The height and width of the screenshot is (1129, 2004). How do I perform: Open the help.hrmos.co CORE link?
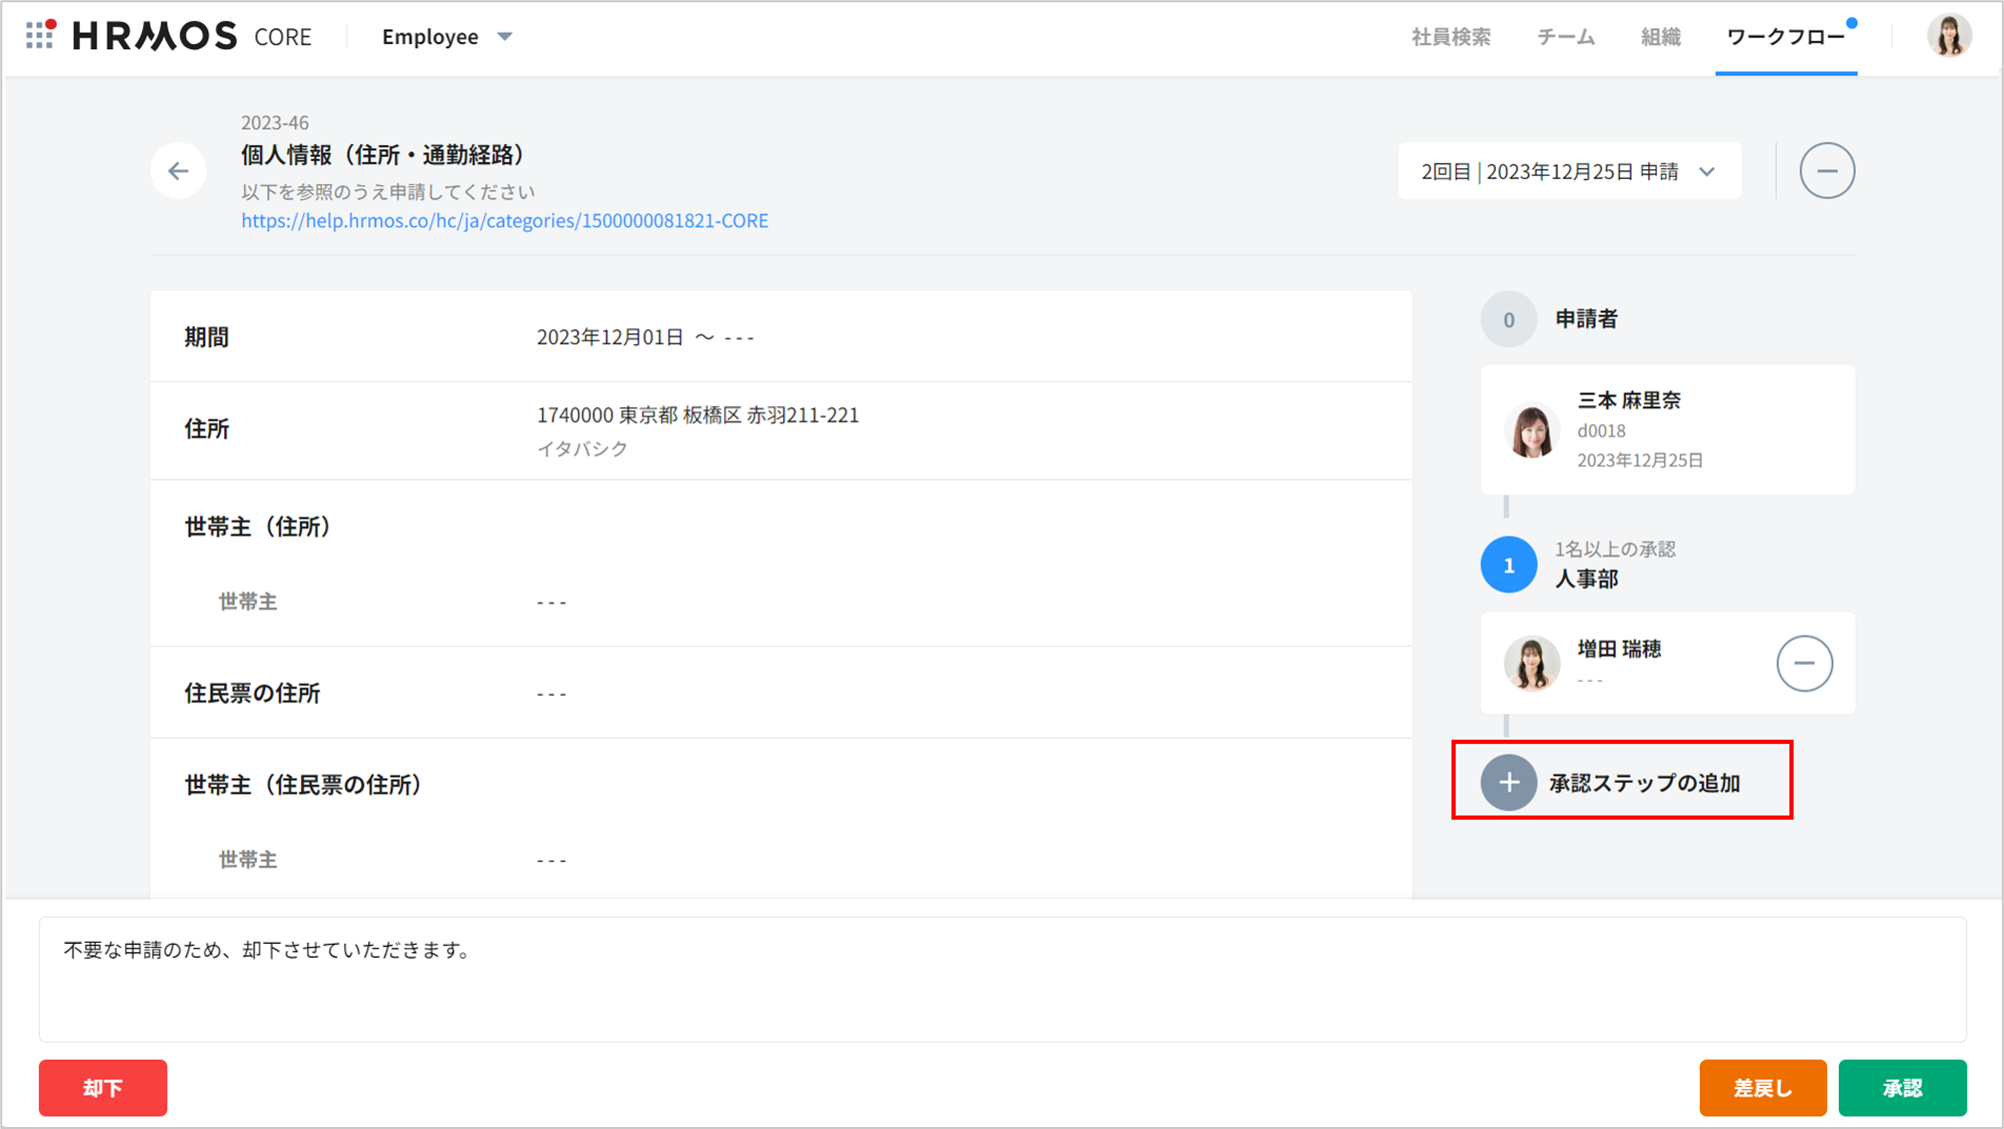pos(504,220)
